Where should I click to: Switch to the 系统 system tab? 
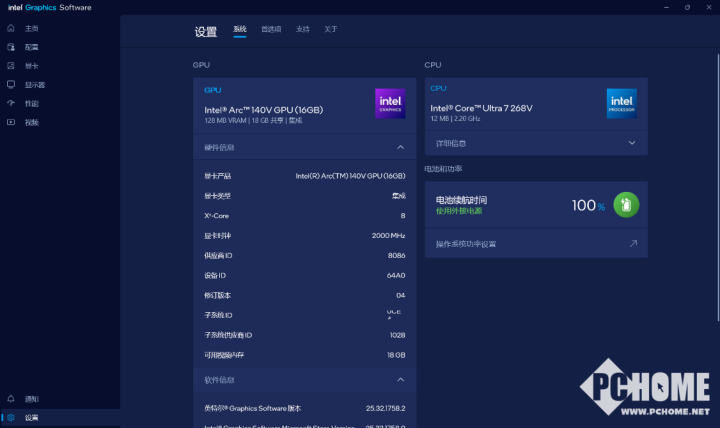[239, 30]
